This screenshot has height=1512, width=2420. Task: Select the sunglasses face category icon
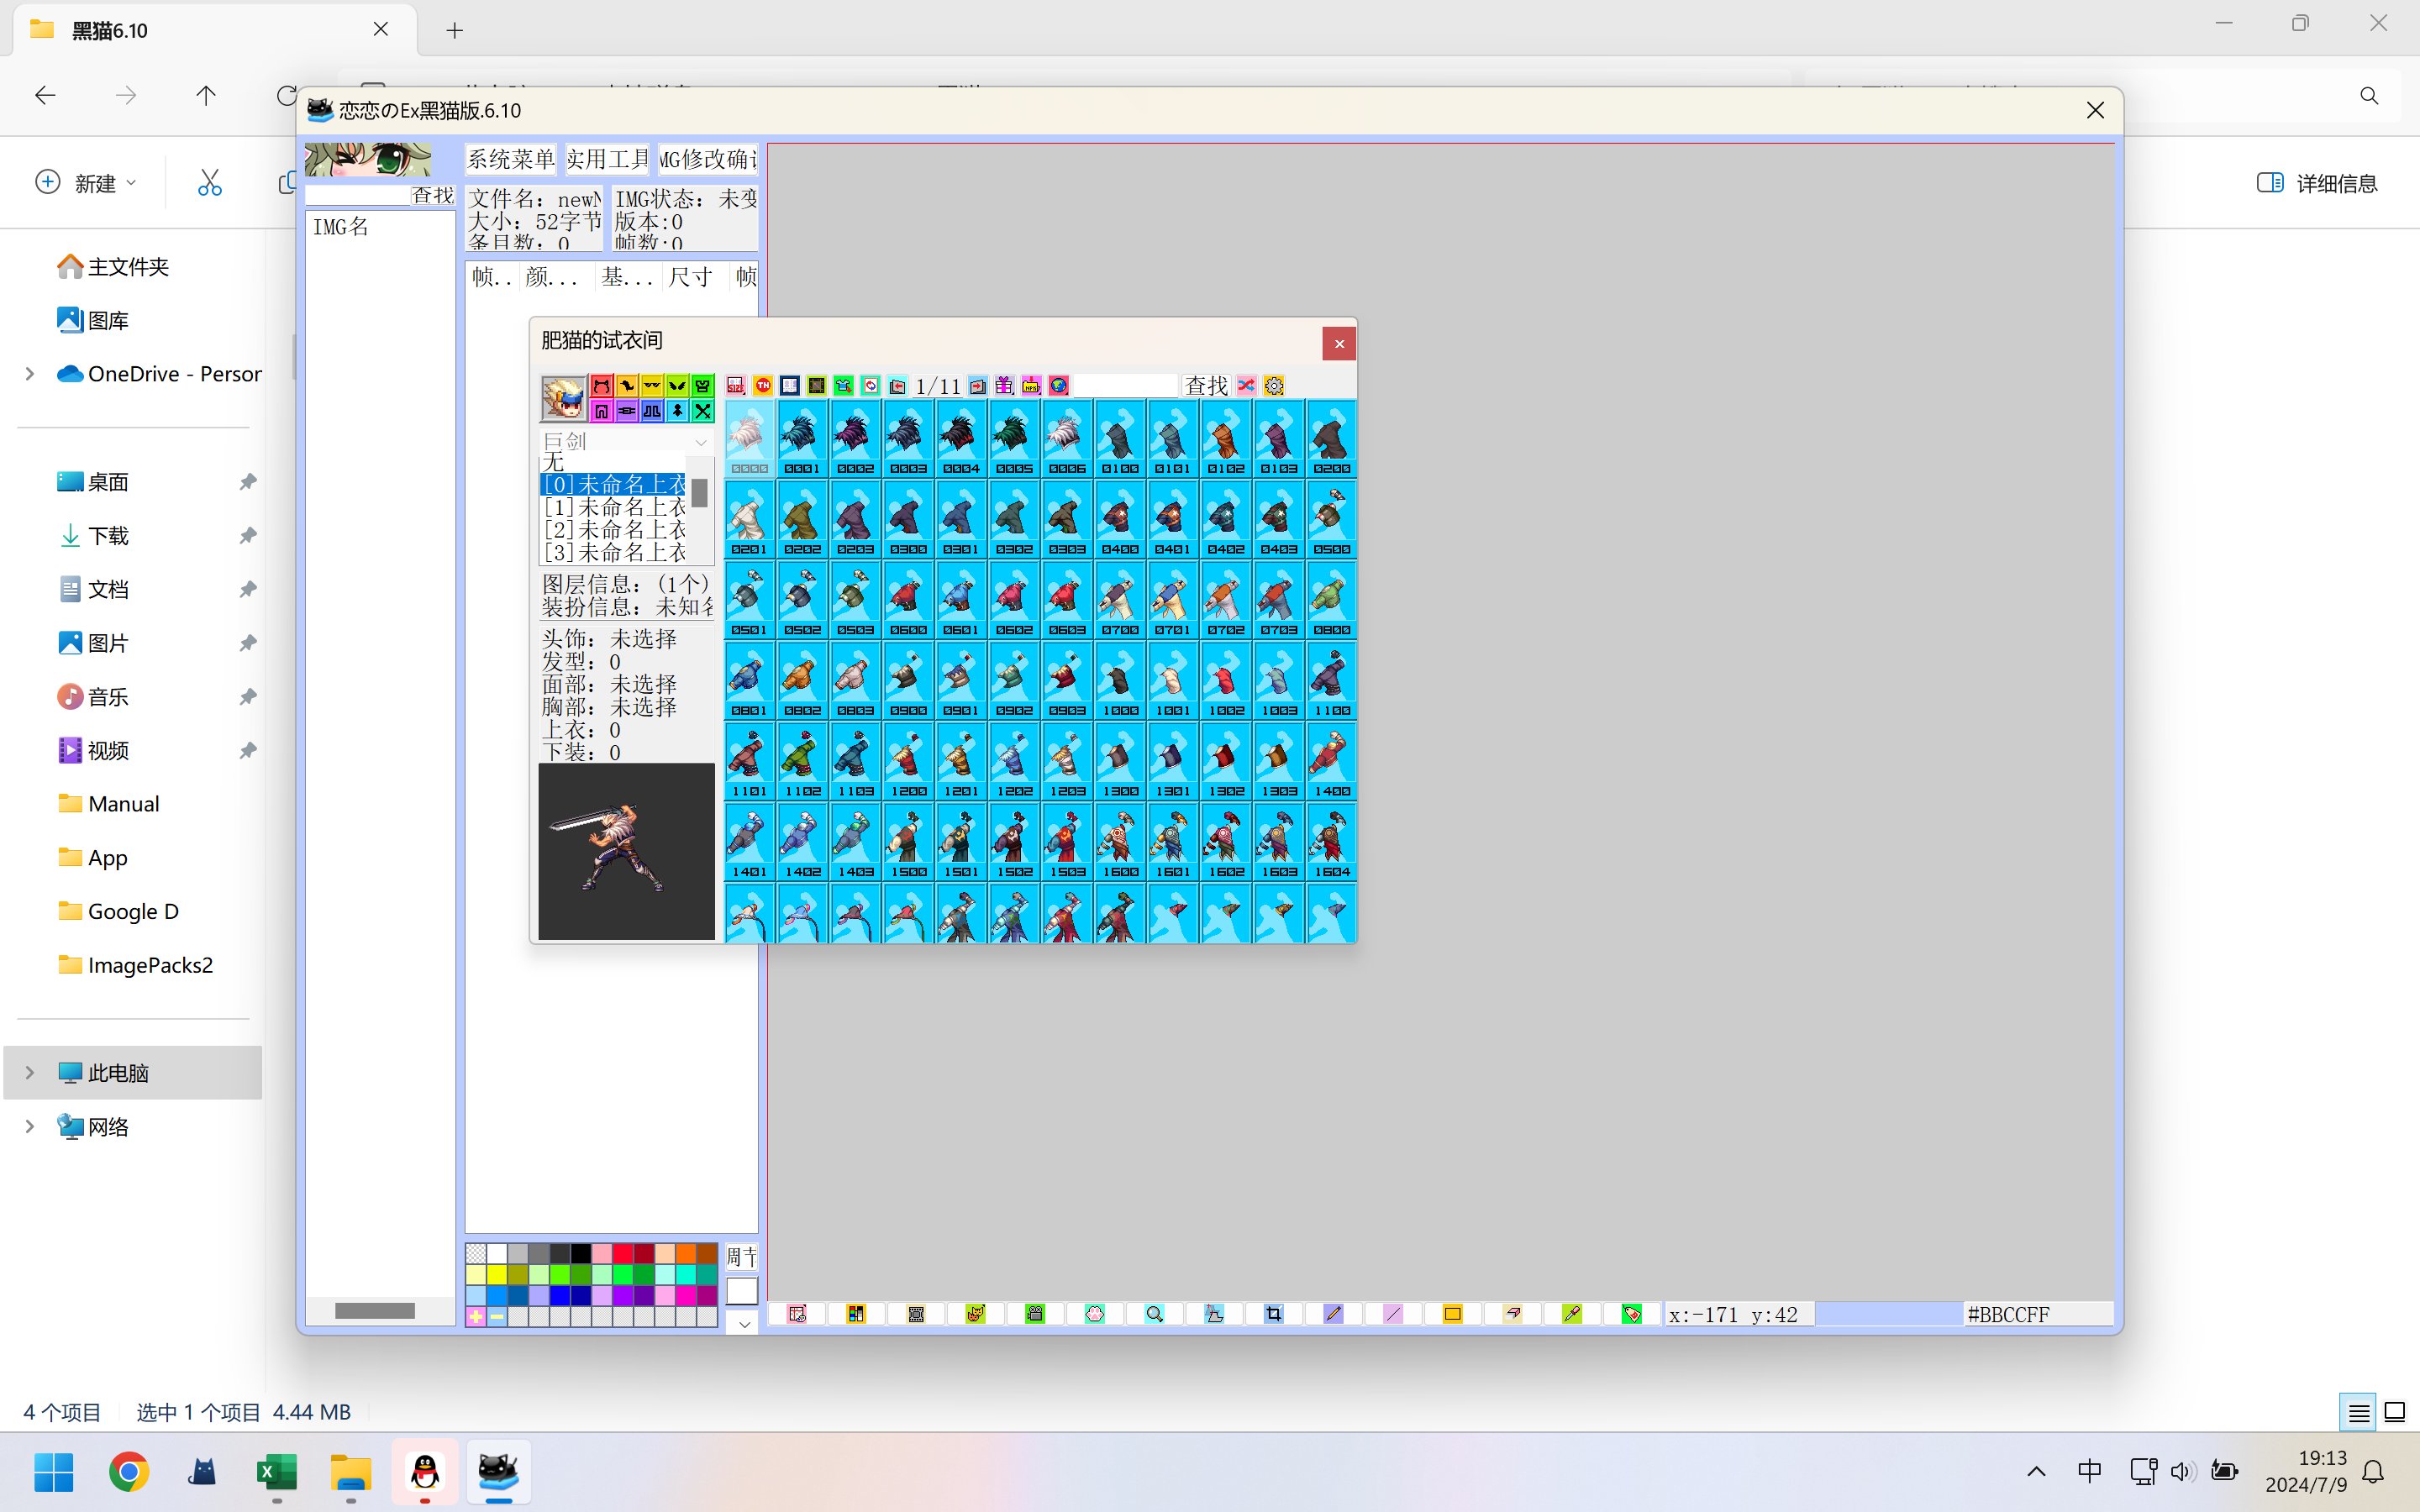coord(653,386)
